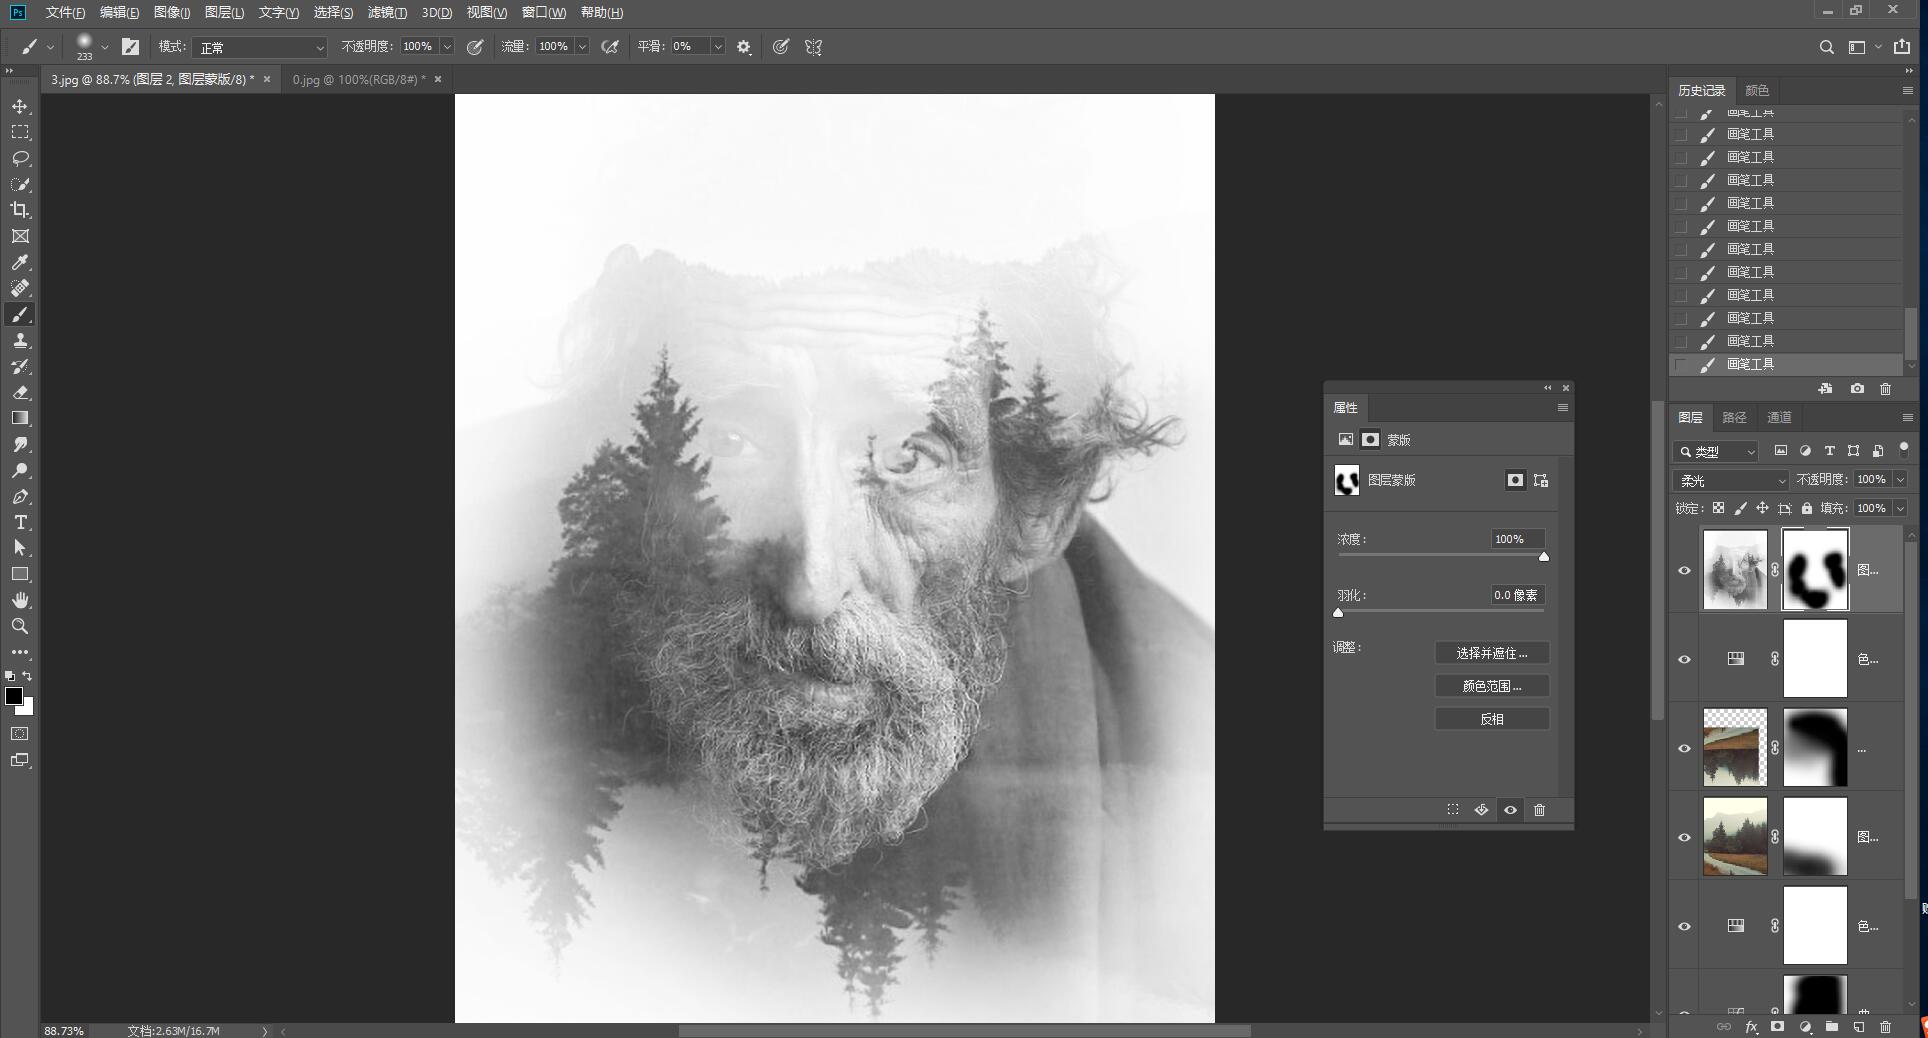Select the Horizontal Type tool

20,522
